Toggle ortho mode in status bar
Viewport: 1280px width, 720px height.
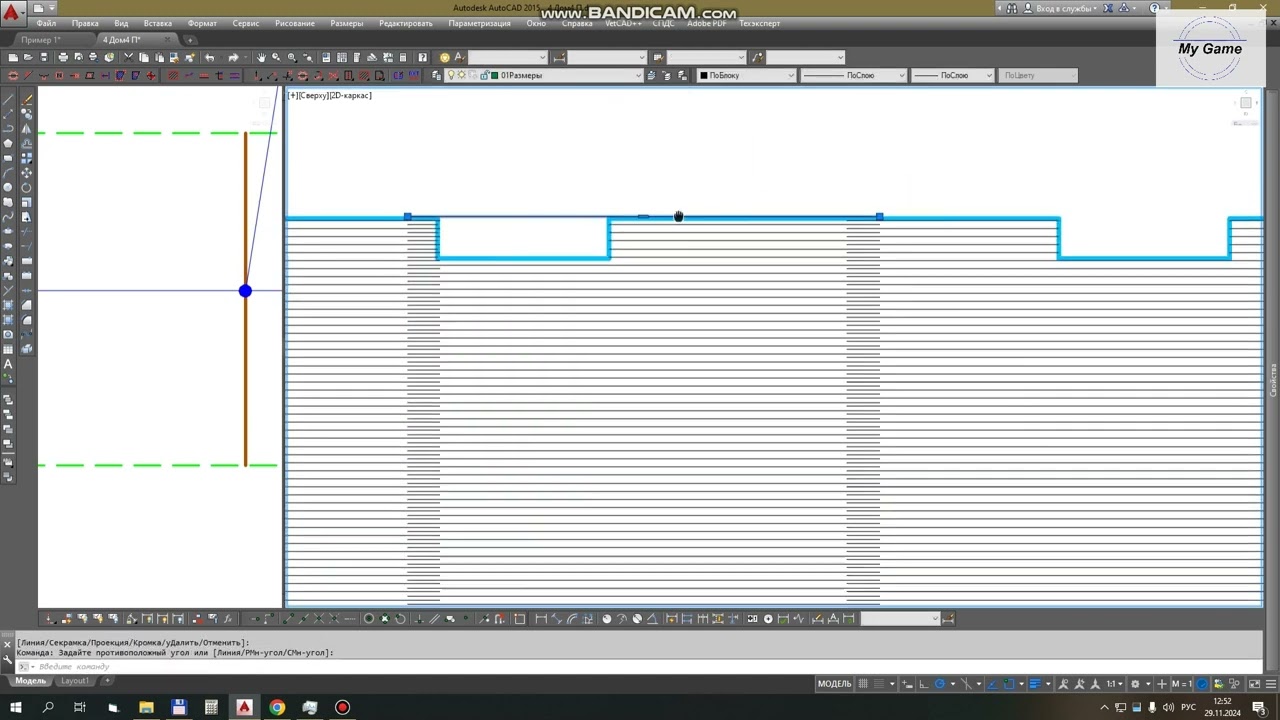coord(924,684)
